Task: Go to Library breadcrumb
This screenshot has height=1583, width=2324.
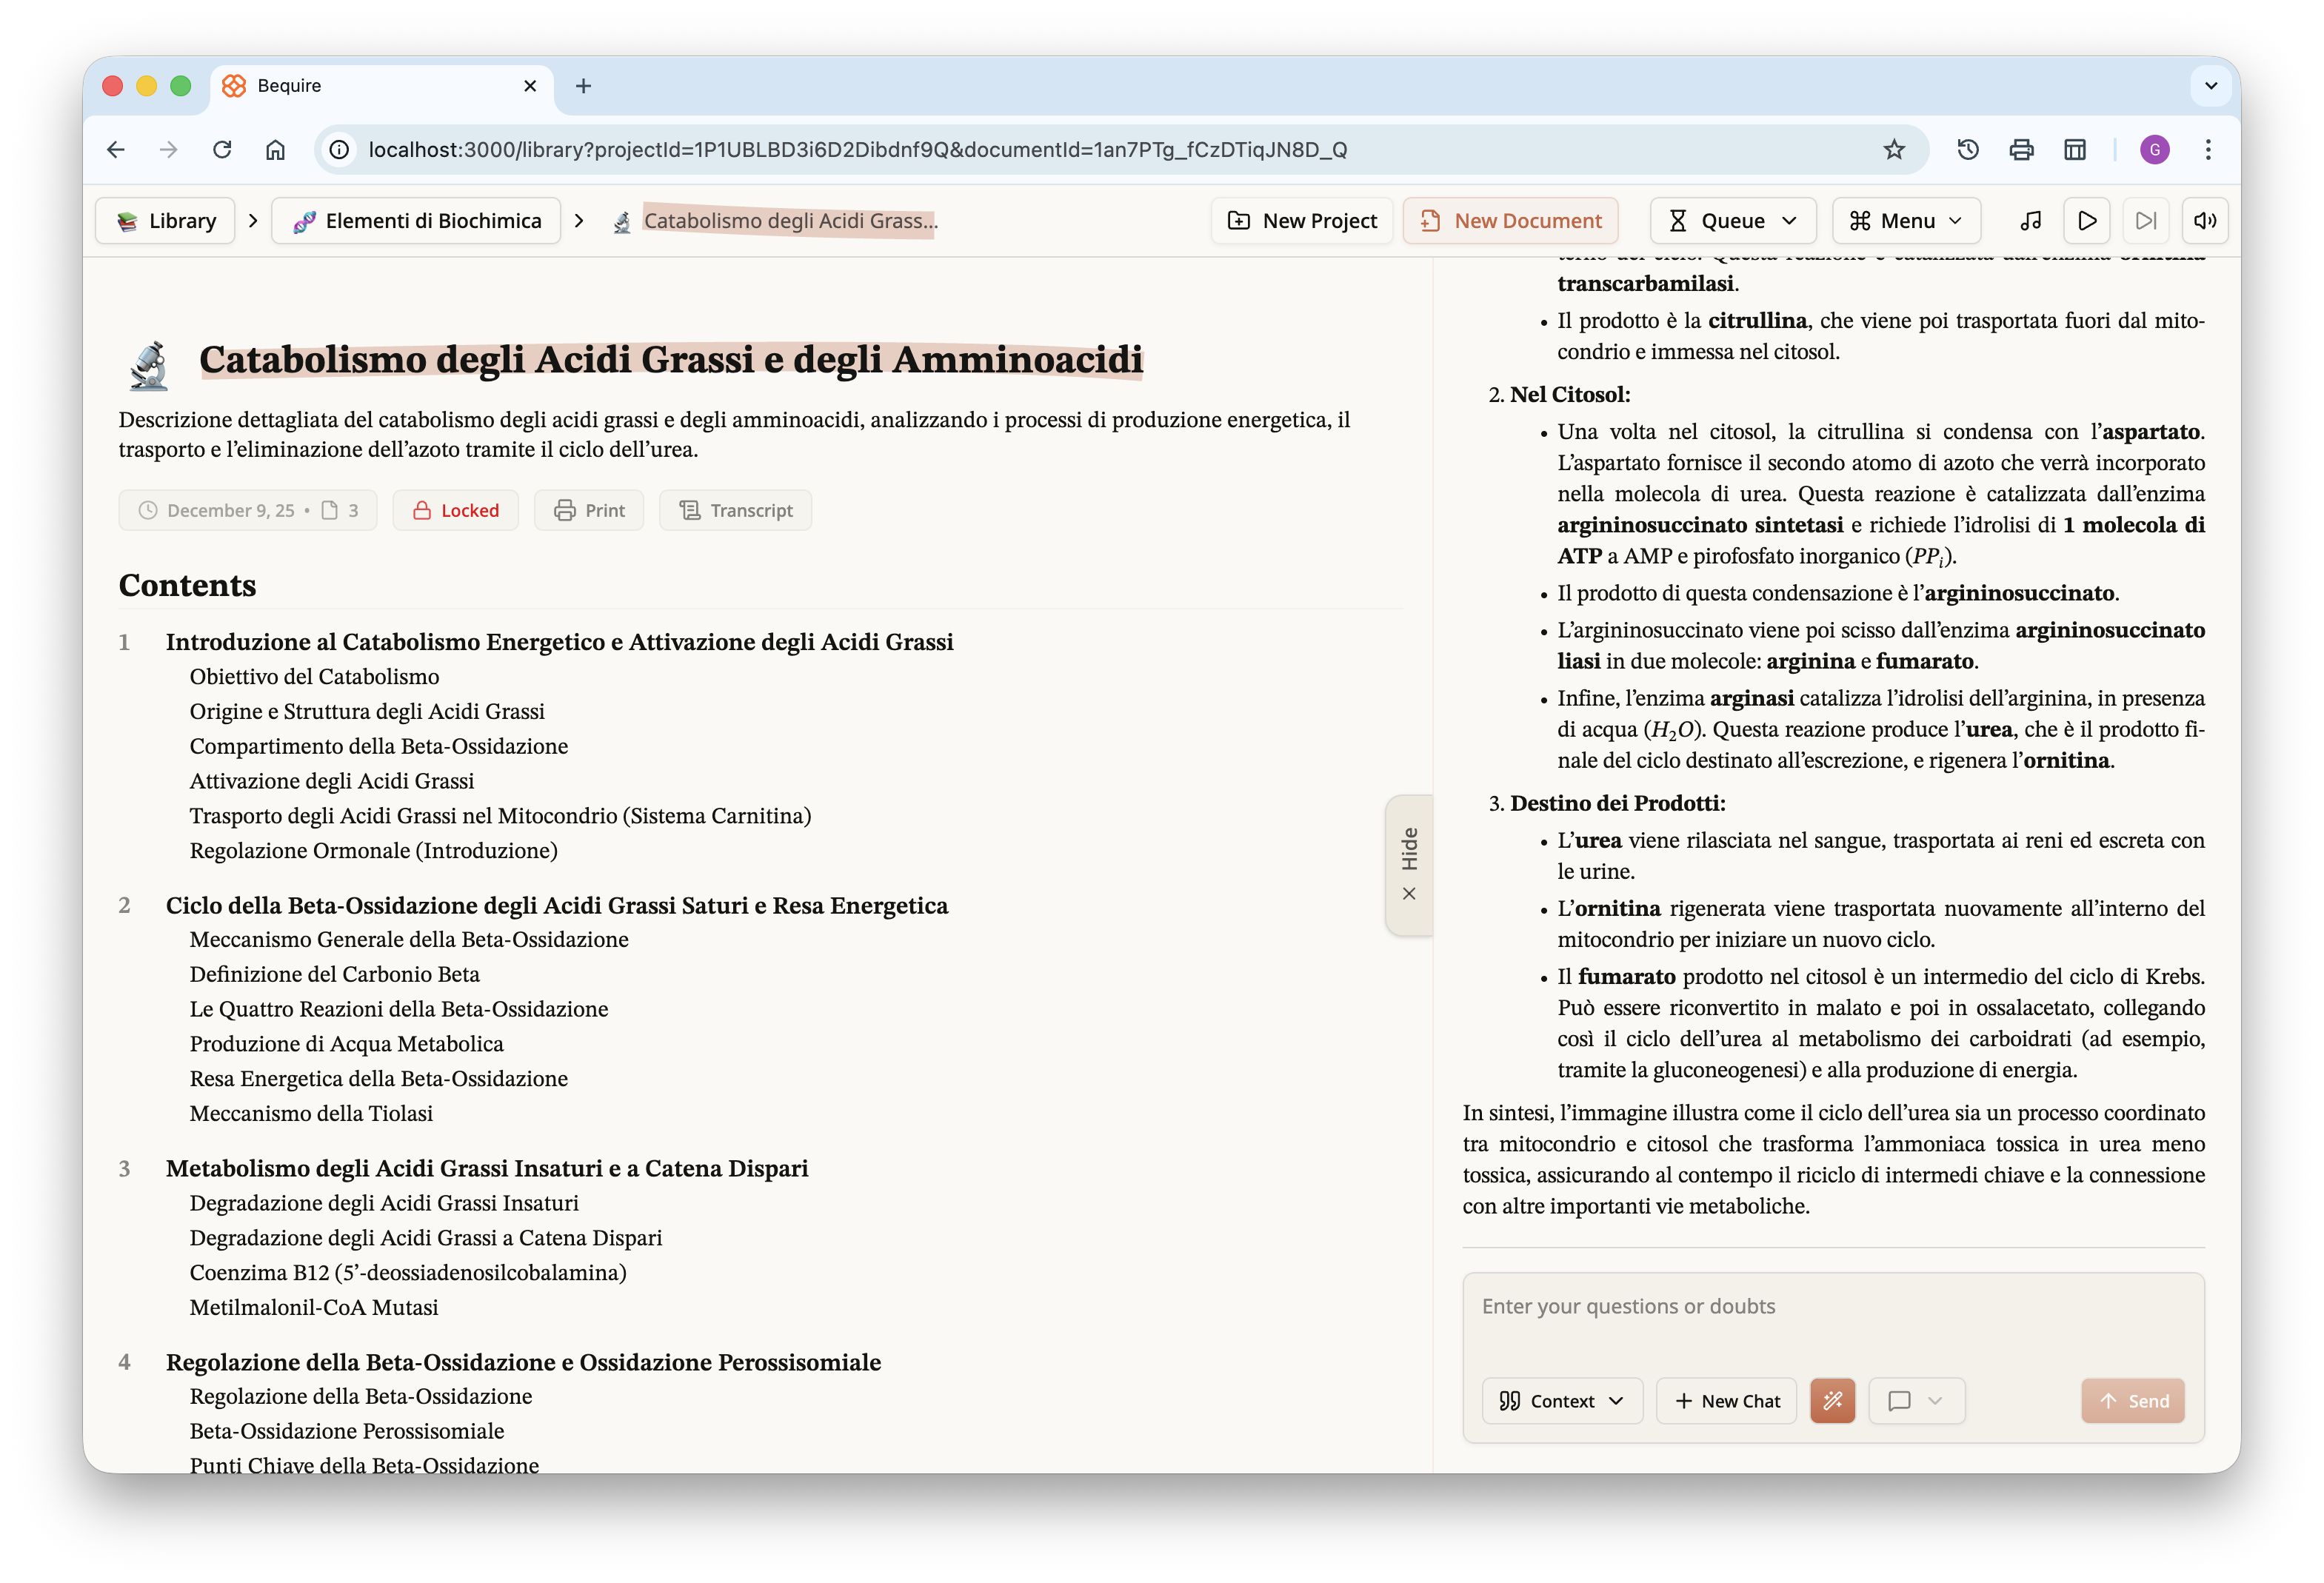Action: coord(166,221)
